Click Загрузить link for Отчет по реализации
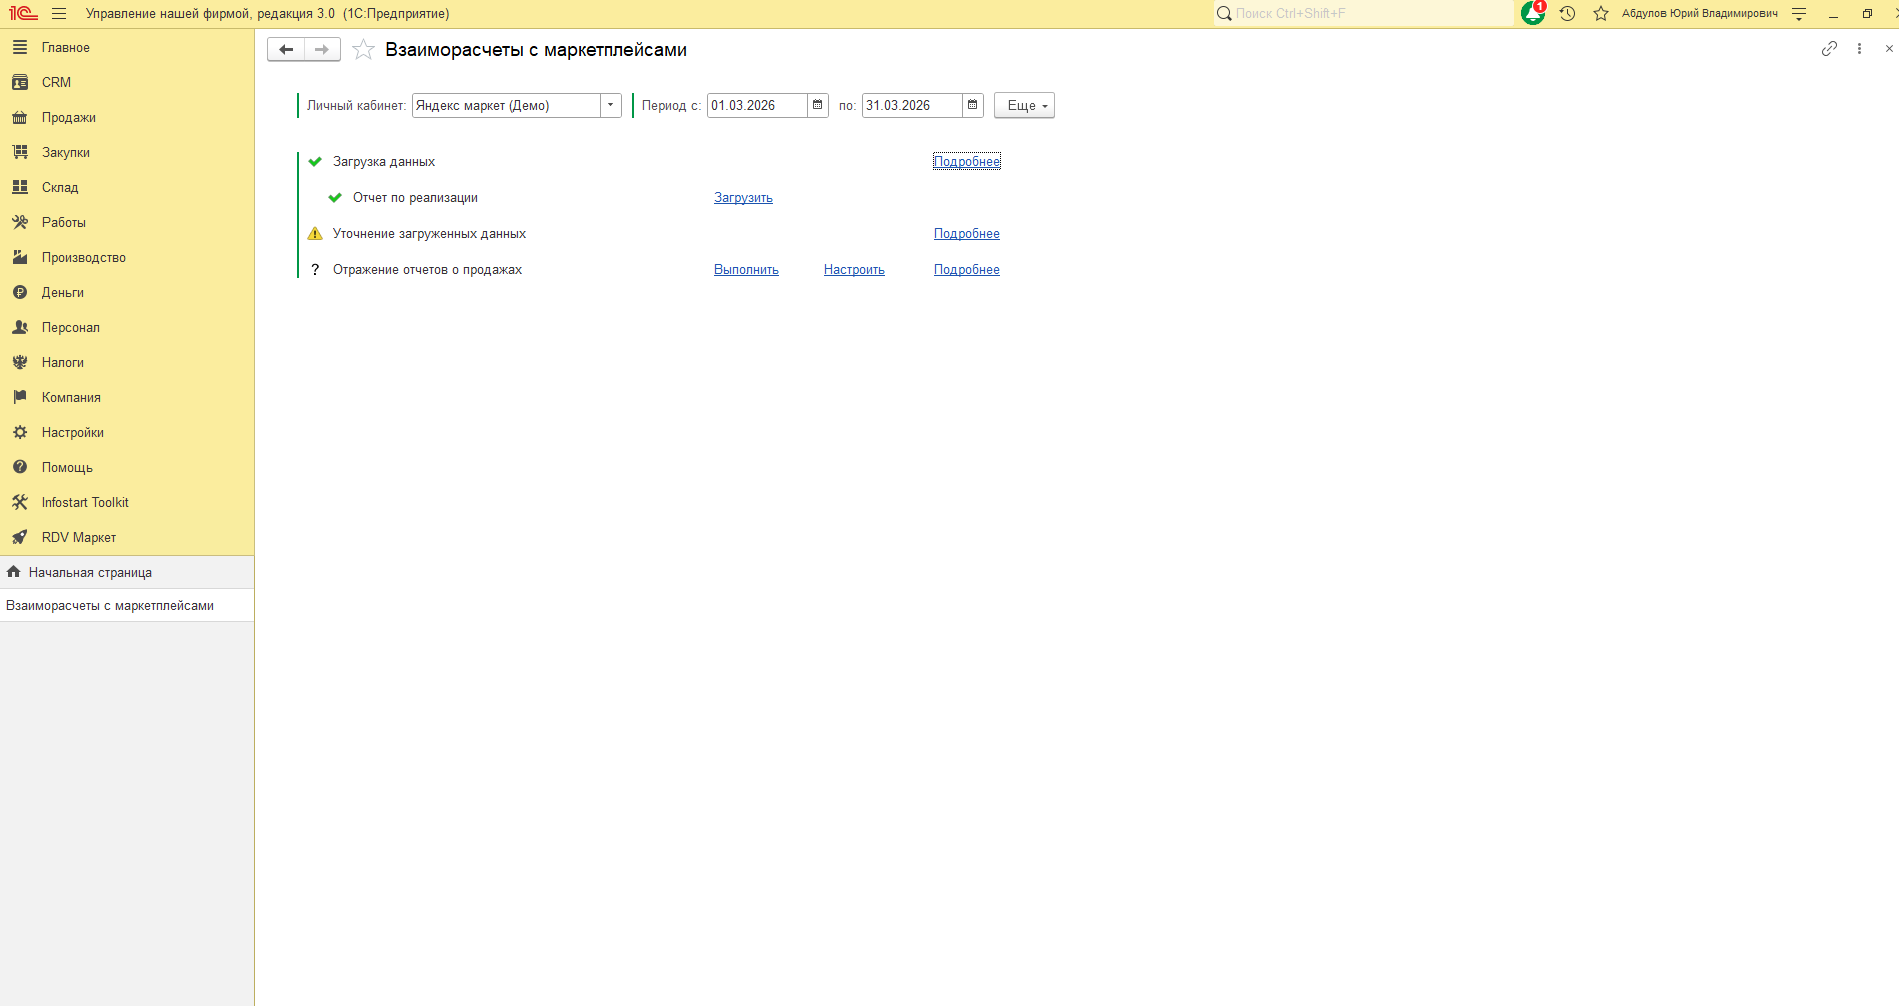Image resolution: width=1900 pixels, height=1006 pixels. 743,198
